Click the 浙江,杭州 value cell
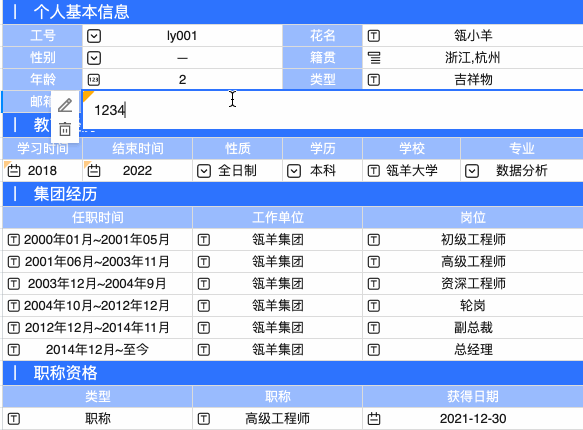This screenshot has width=583, height=430. click(473, 58)
